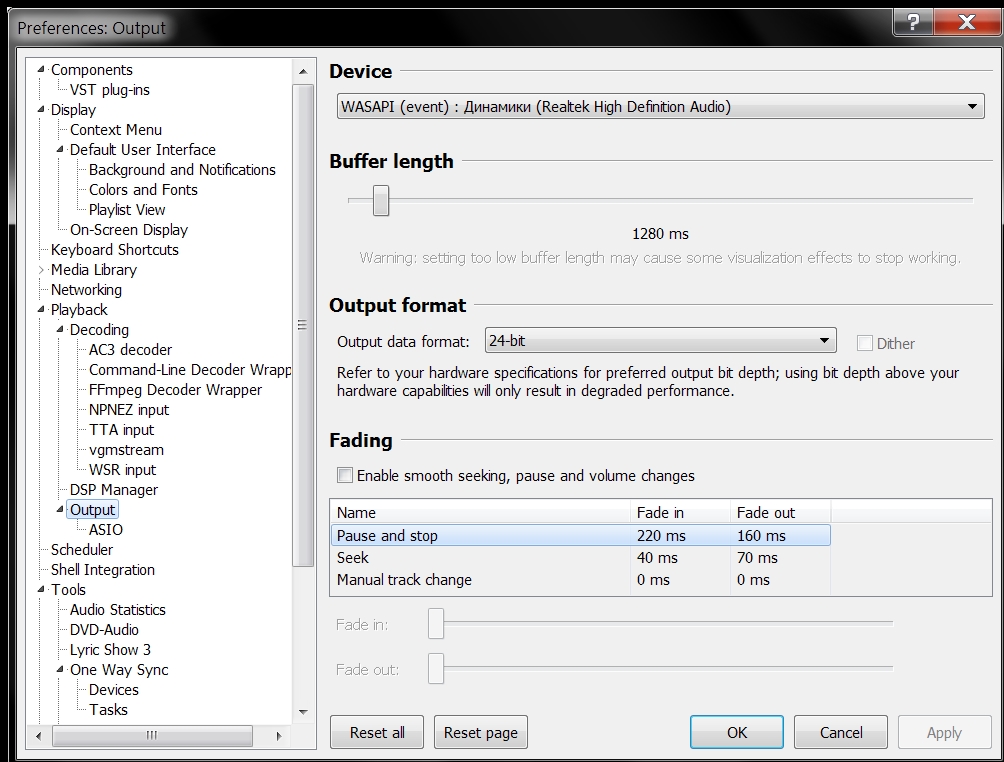Viewport: 1004px width, 762px height.
Task: Open the ASIO preferences page
Action: (106, 530)
